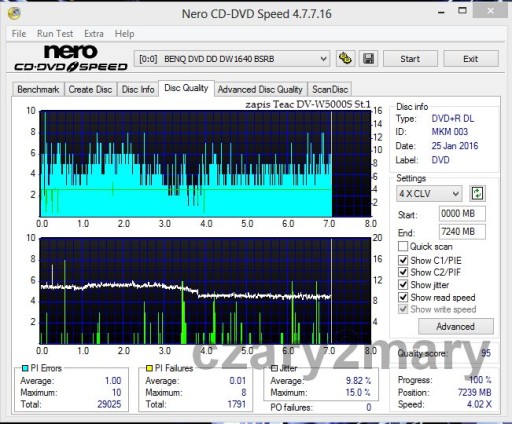Image resolution: width=512 pixels, height=424 pixels.
Task: Click the Jitter maximum 15.0 %
Action: tap(358, 392)
